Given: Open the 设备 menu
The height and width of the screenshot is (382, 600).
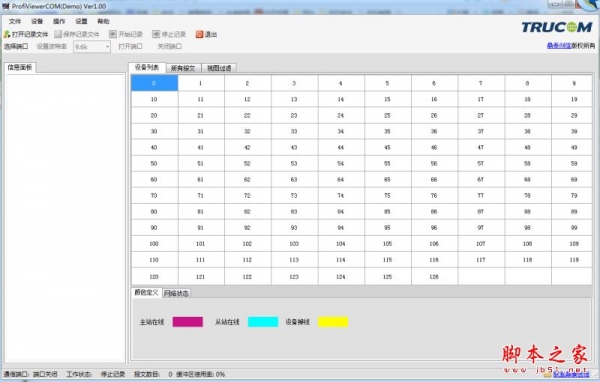Looking at the screenshot, I should (x=37, y=21).
